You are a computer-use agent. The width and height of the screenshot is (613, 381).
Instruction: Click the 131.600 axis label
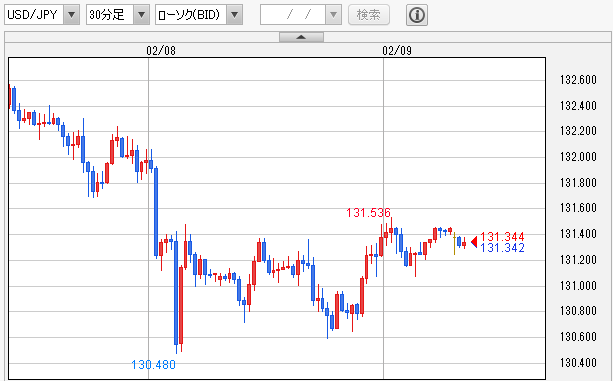578,208
